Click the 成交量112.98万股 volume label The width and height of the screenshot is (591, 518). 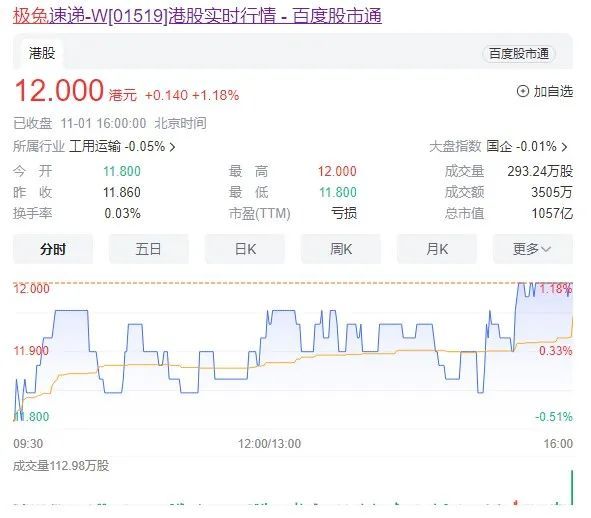coord(61,466)
